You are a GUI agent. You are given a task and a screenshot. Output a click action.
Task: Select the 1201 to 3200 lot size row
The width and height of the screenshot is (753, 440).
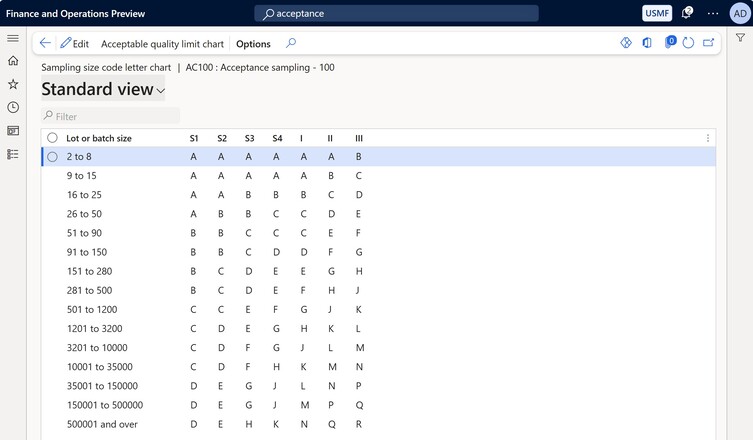click(x=378, y=329)
